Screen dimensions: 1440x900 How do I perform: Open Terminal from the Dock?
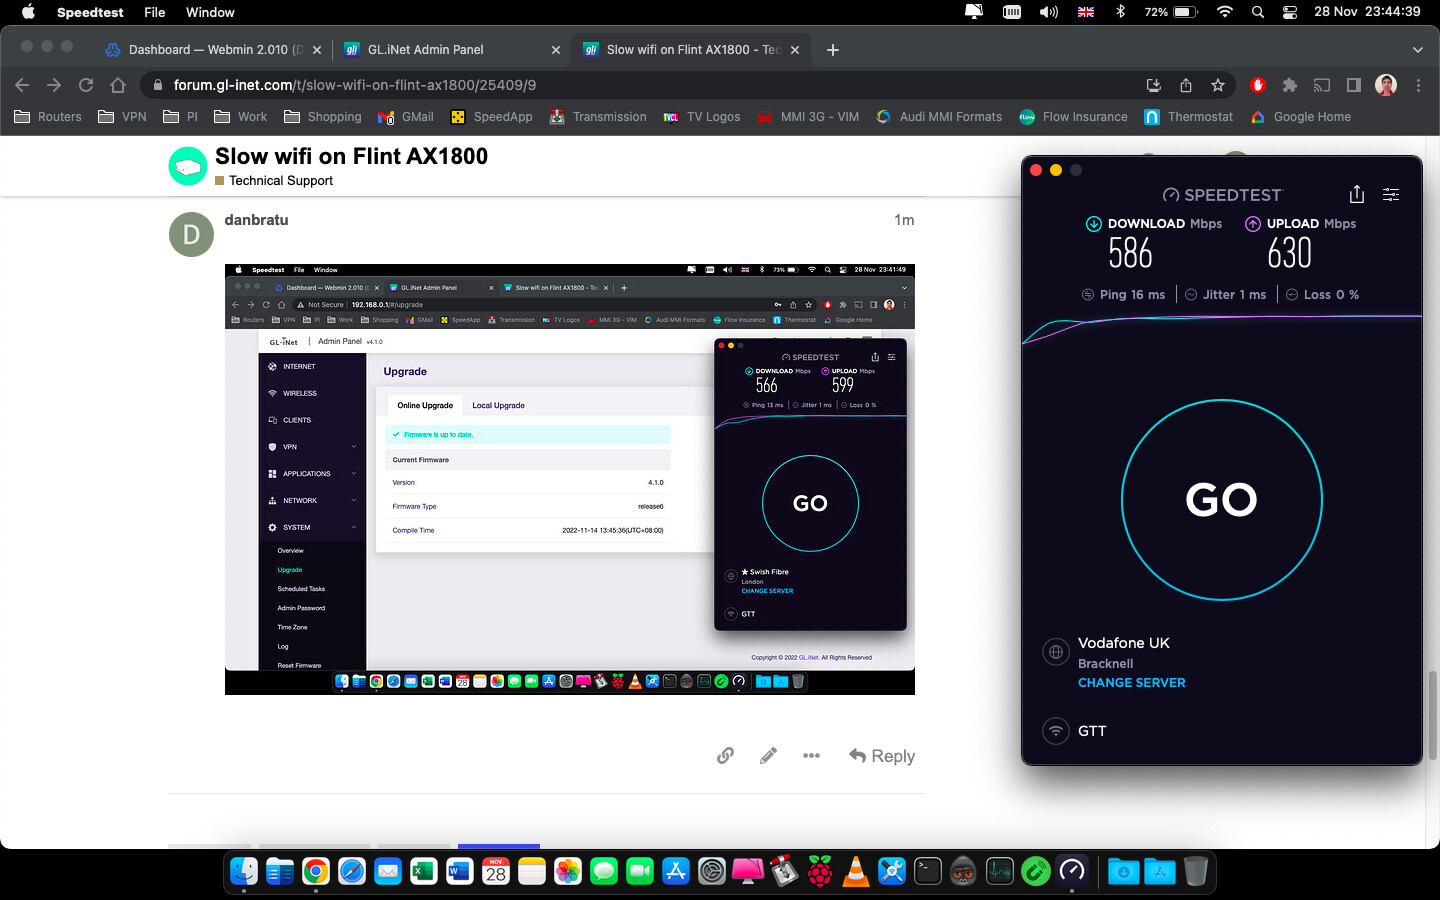[928, 871]
